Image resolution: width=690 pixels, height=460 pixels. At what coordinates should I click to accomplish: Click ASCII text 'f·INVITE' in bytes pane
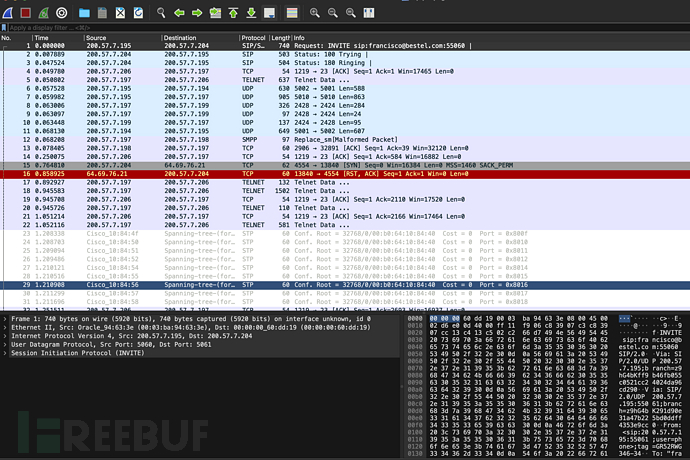666,333
